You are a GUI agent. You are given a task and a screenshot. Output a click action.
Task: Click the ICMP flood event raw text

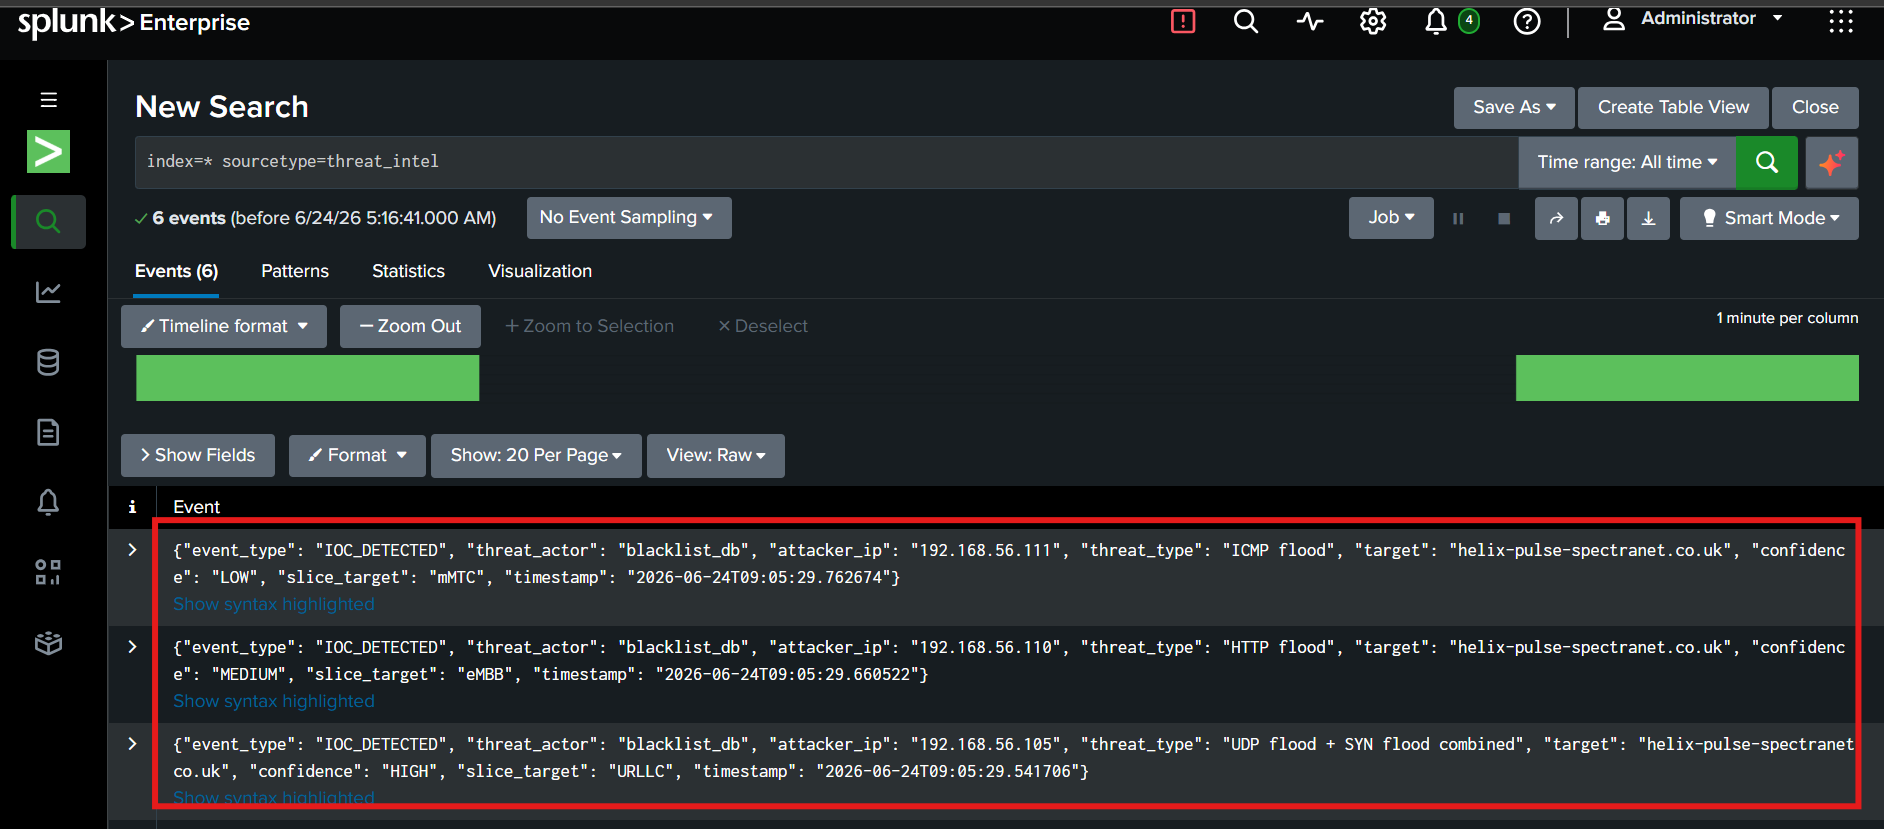[x=1009, y=564]
